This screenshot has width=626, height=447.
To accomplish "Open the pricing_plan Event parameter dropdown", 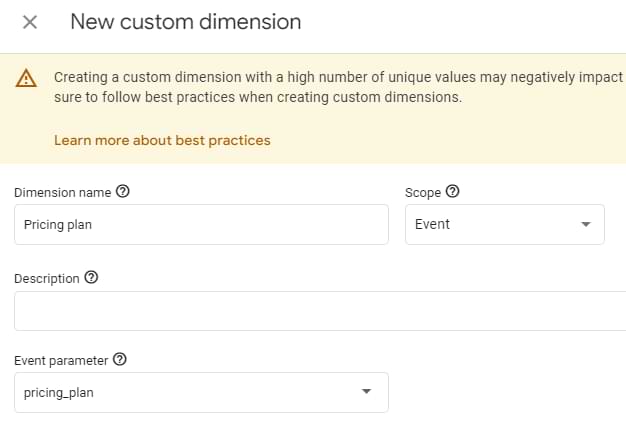I will point(190,393).
